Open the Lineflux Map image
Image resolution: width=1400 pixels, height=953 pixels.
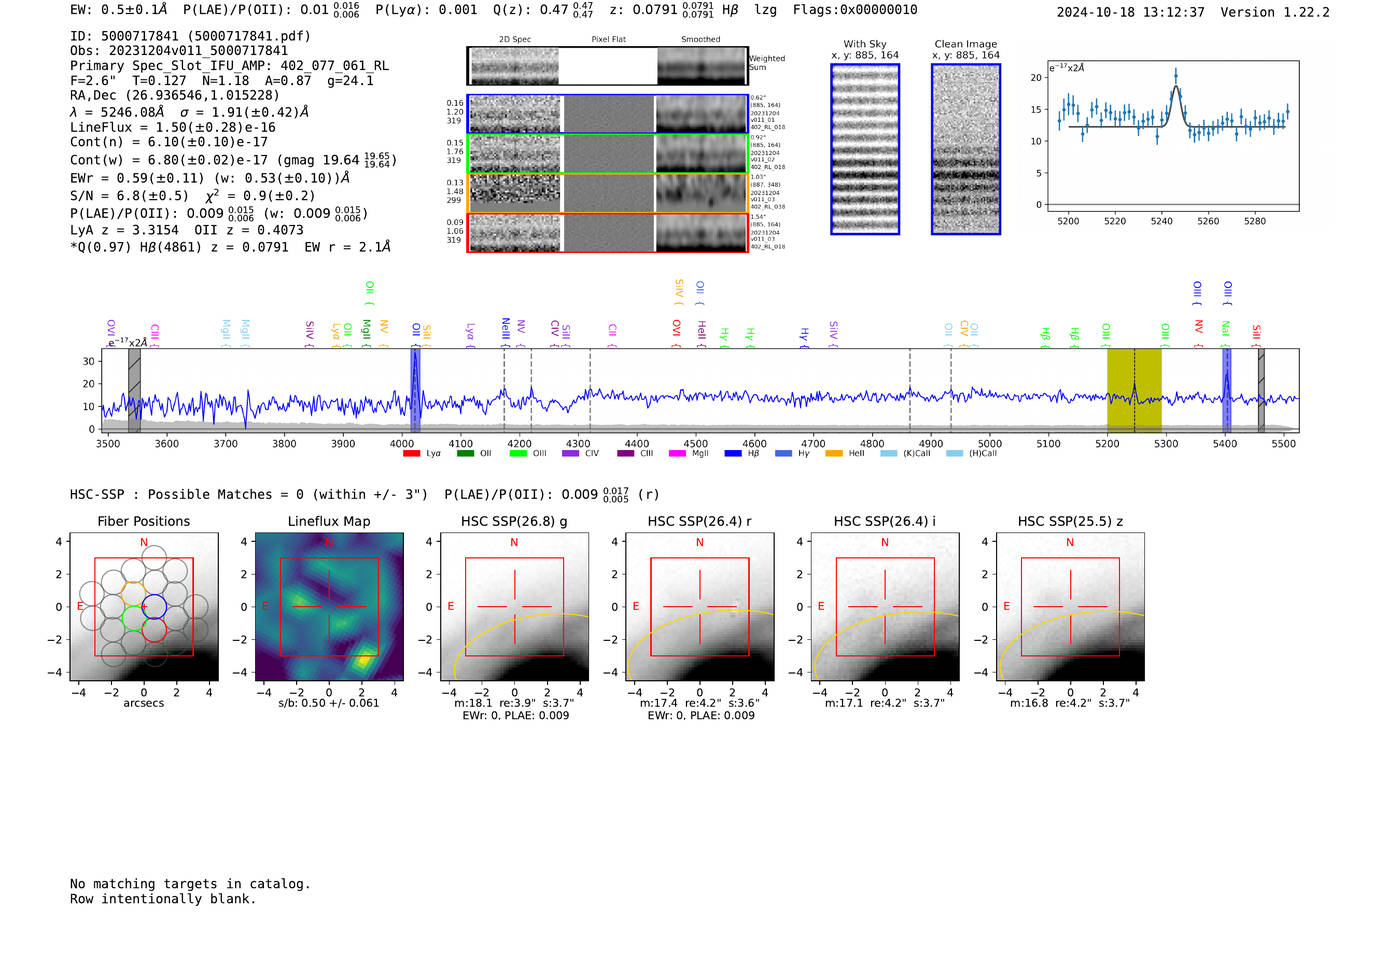click(x=329, y=607)
